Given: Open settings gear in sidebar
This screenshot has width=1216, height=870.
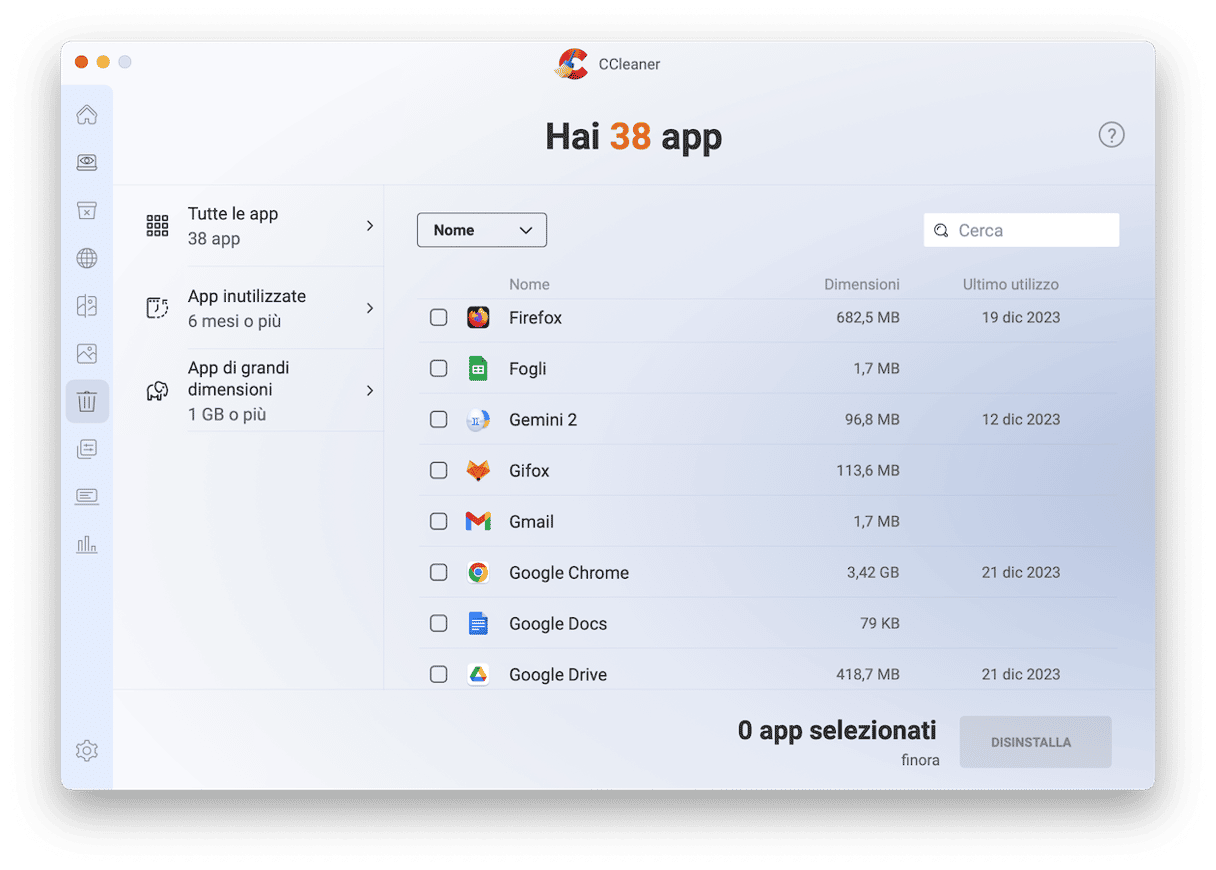Looking at the screenshot, I should [87, 750].
